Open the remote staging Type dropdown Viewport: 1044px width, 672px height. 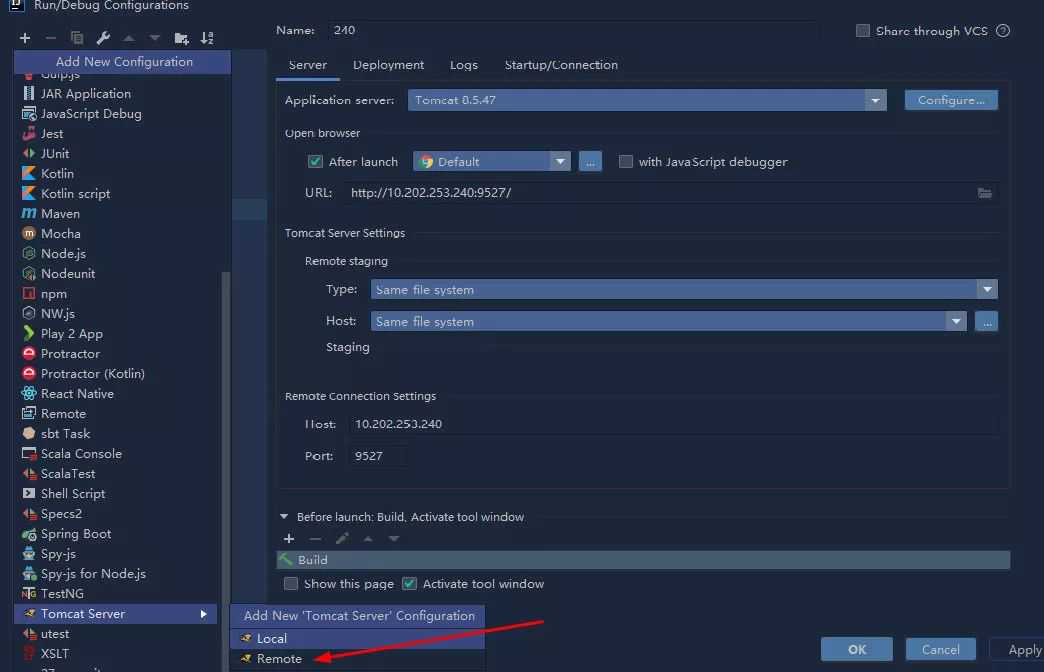pyautogui.click(x=987, y=290)
